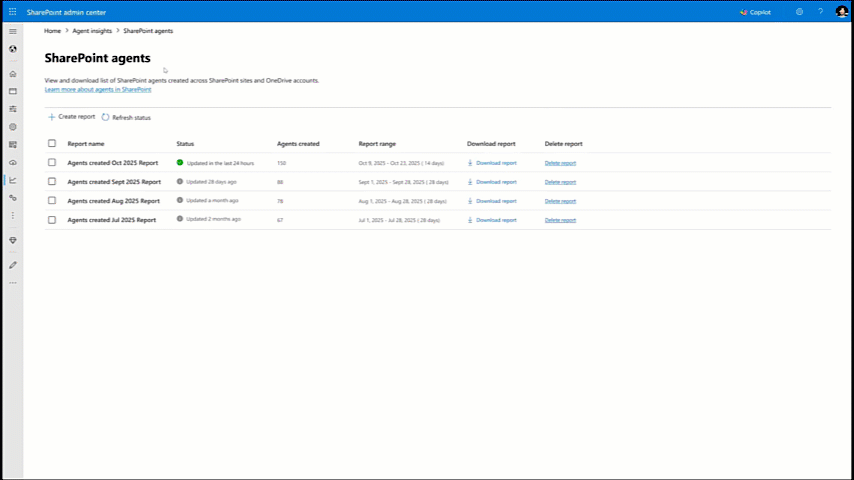Click the Report name column header
Viewport: 854px width, 480px height.
(x=86, y=144)
